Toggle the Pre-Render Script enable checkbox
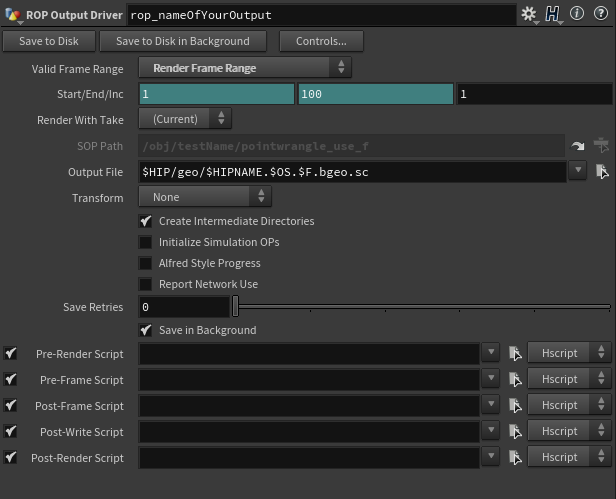 tap(10, 353)
